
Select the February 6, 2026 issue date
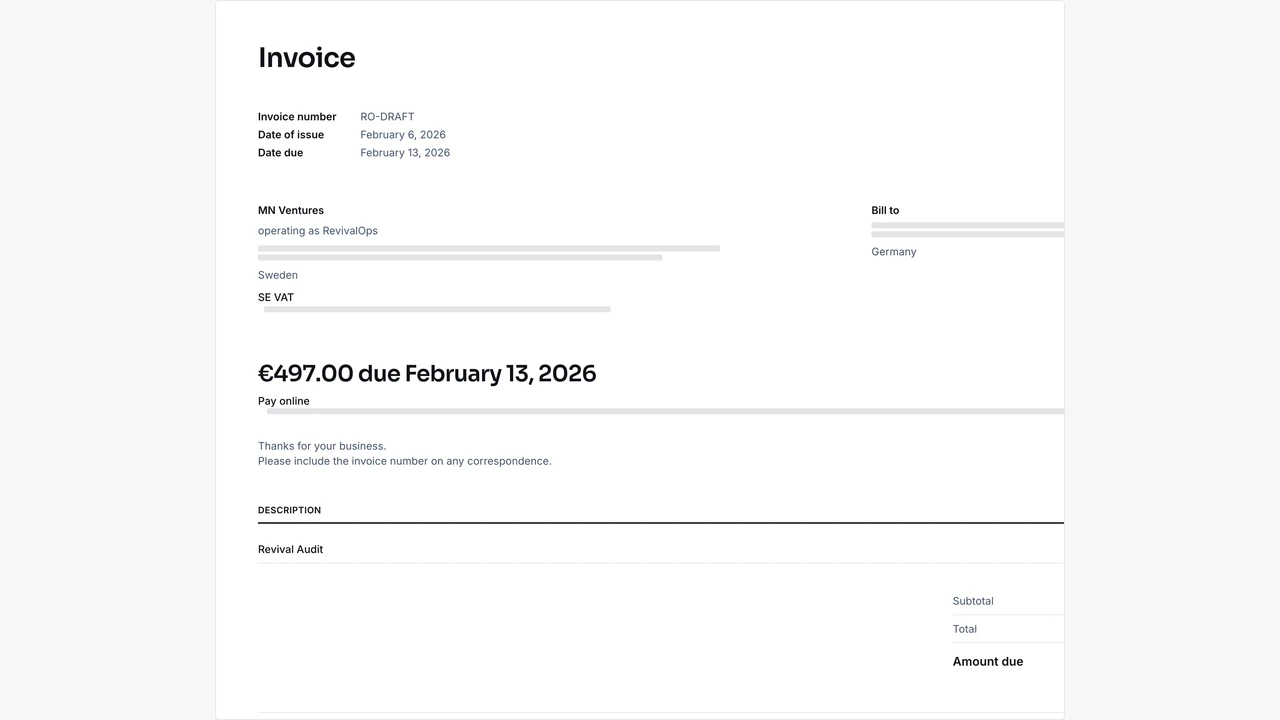click(x=402, y=134)
